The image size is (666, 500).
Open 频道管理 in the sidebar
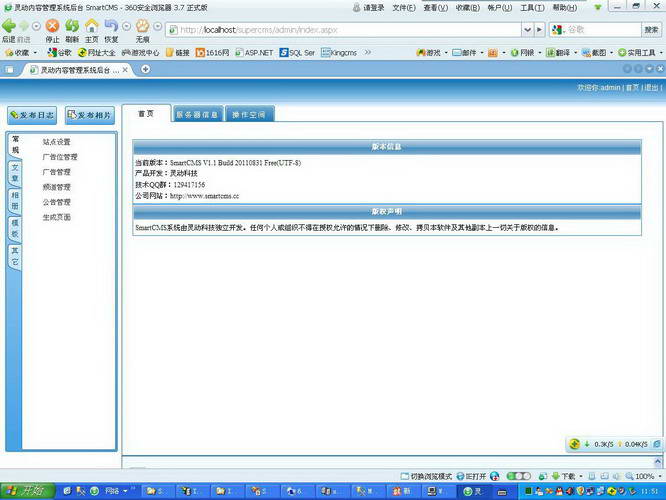(56, 187)
